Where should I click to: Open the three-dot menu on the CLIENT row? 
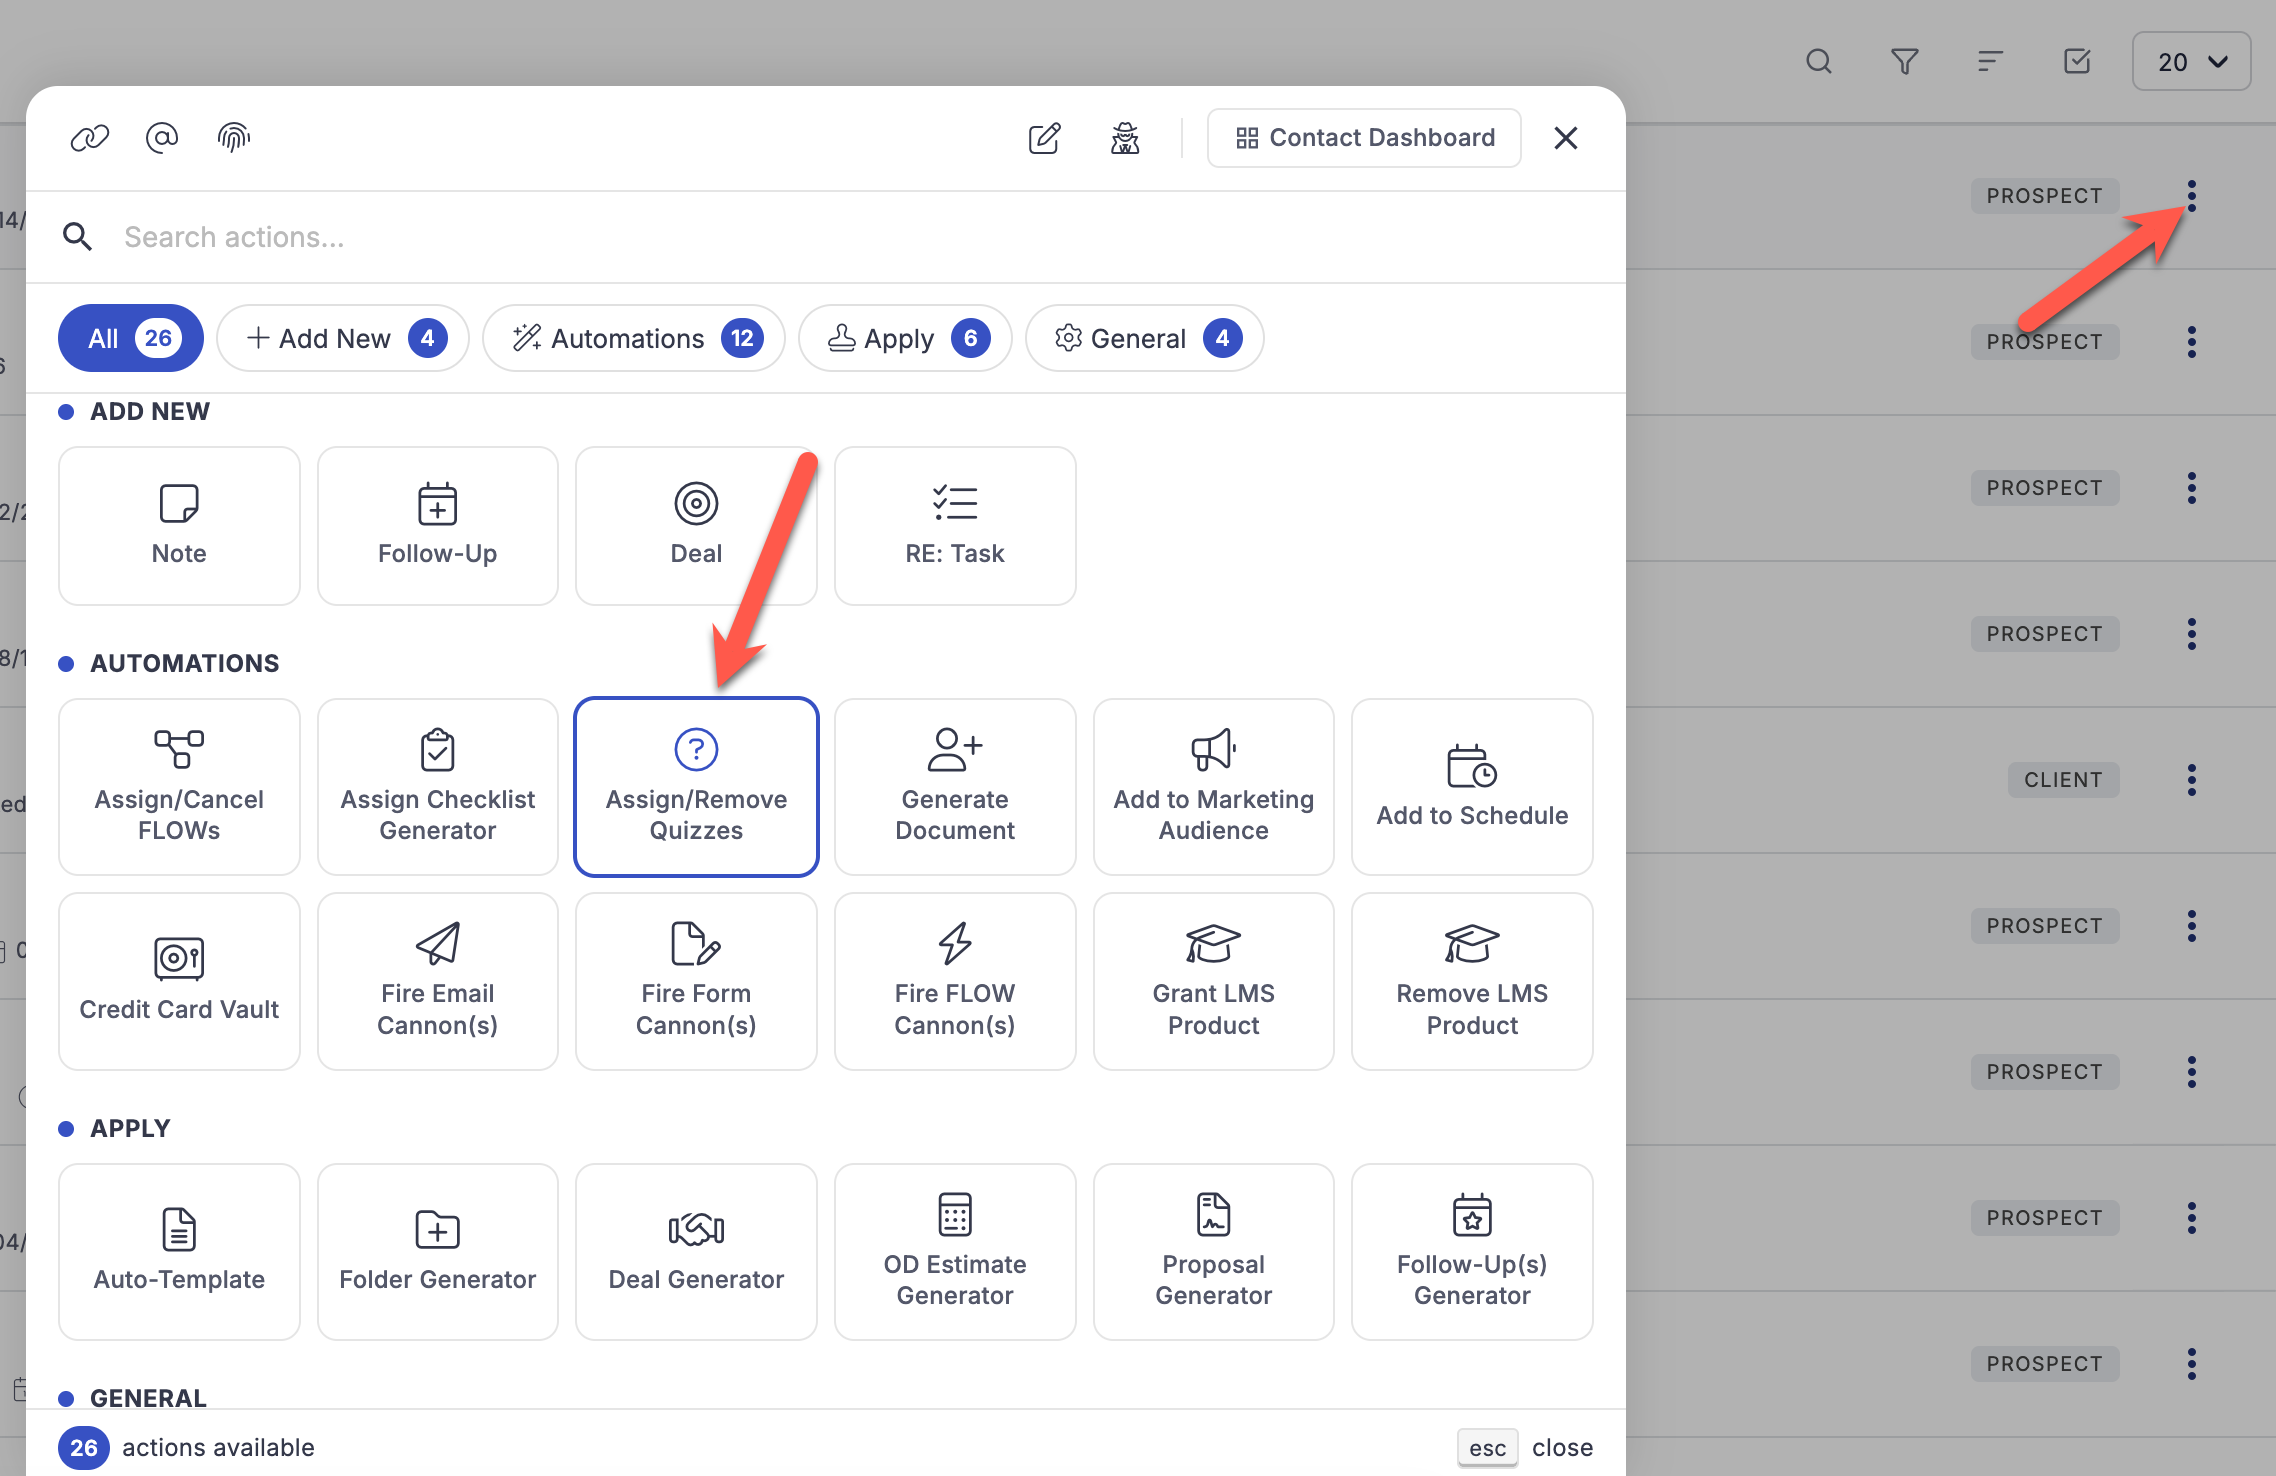2192,780
